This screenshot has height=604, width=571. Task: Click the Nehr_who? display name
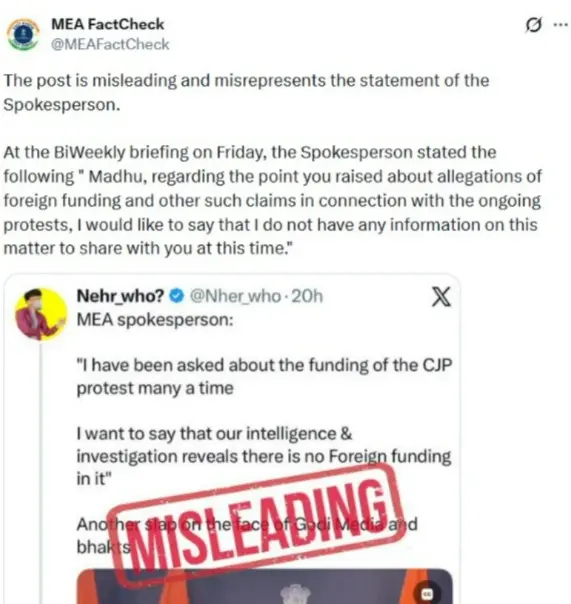[121, 296]
